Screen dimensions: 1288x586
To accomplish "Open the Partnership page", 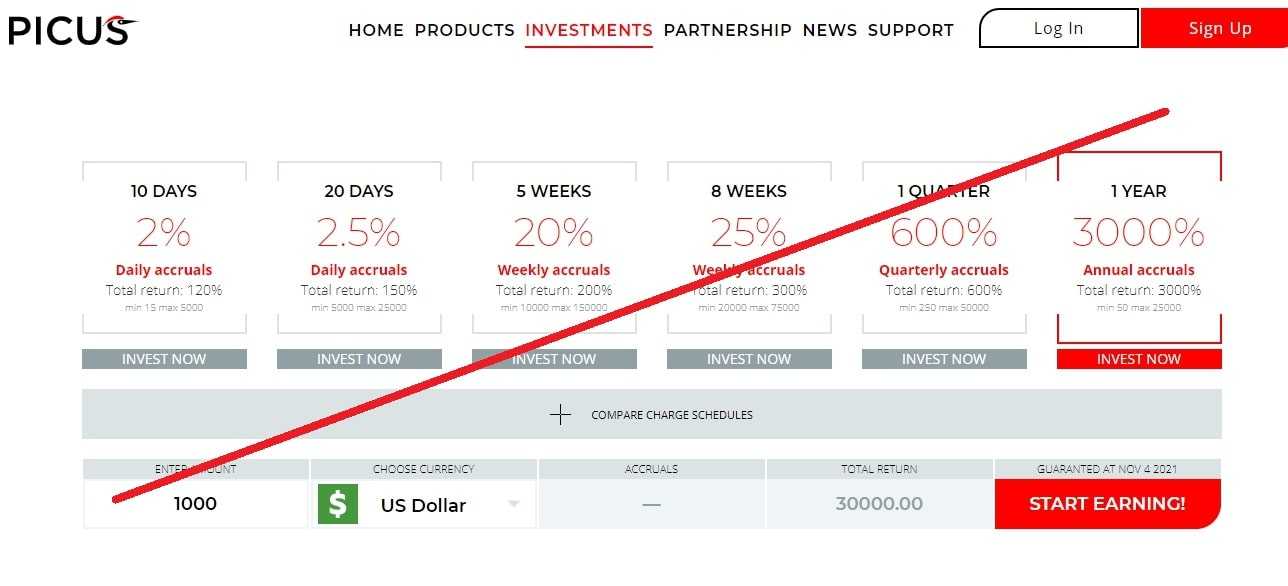I will click(728, 30).
